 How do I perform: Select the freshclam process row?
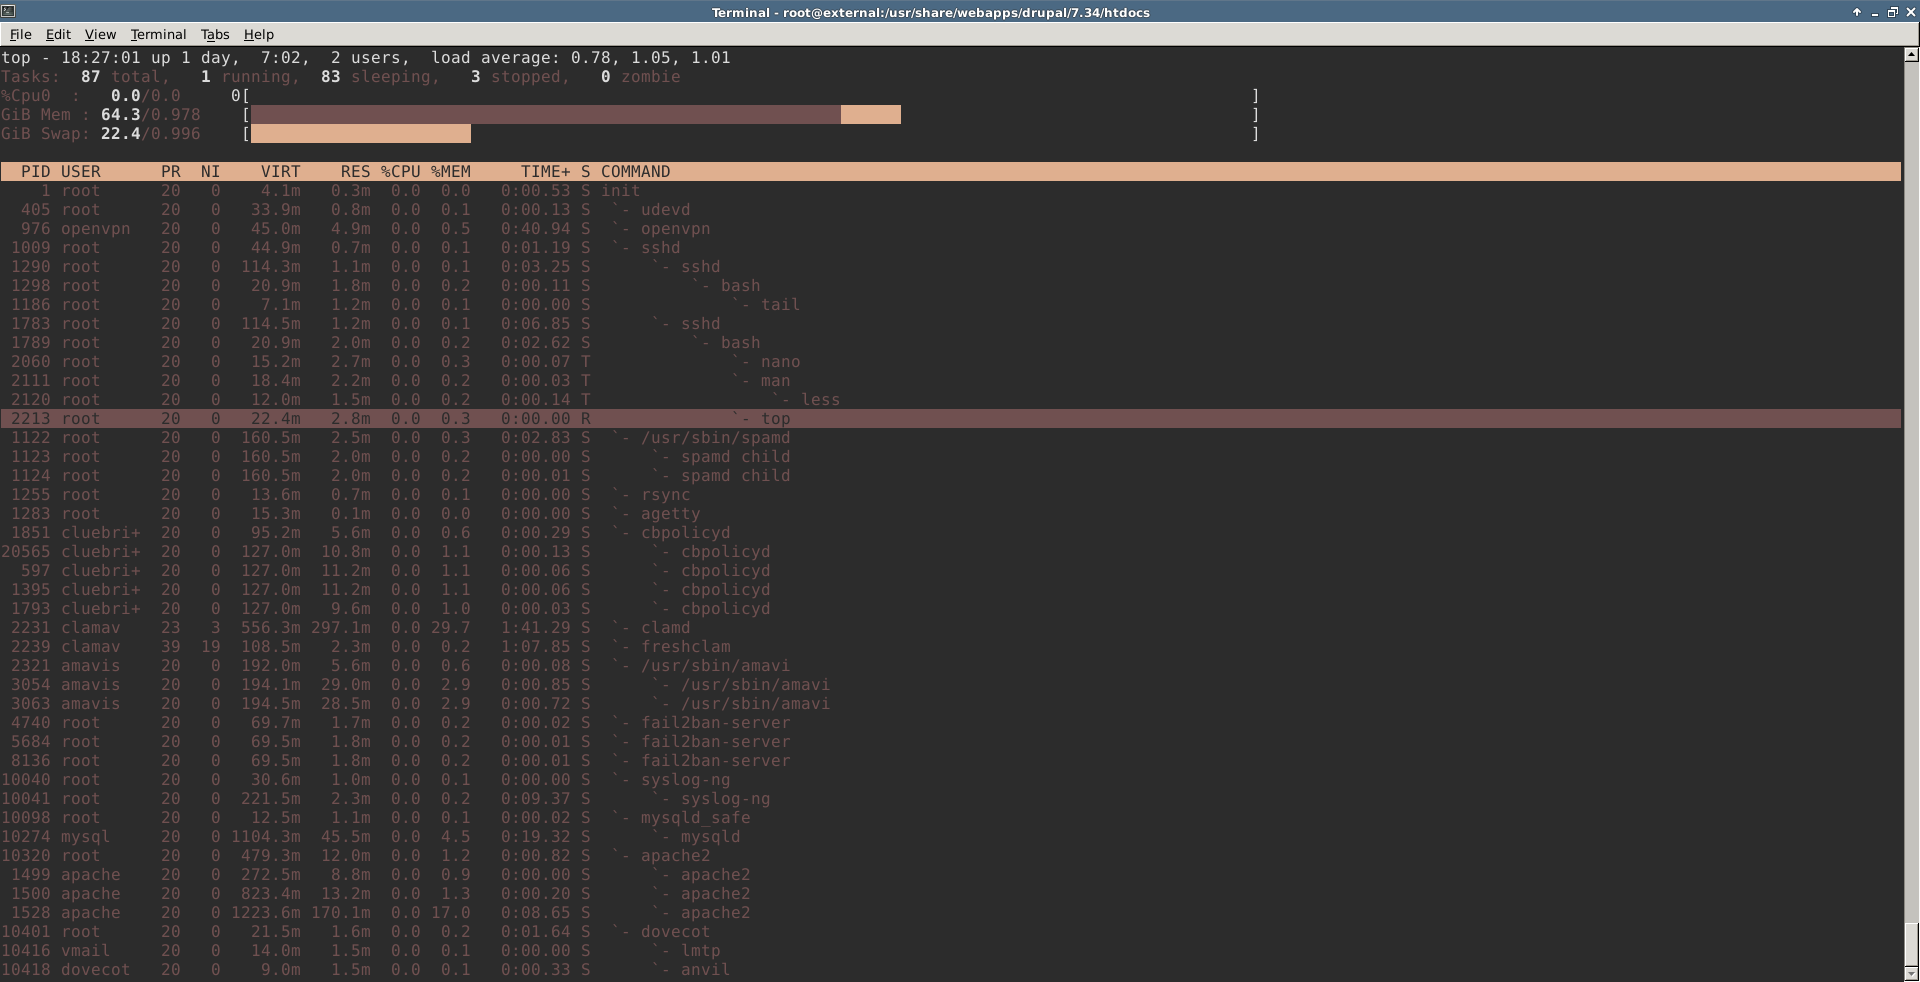point(950,647)
